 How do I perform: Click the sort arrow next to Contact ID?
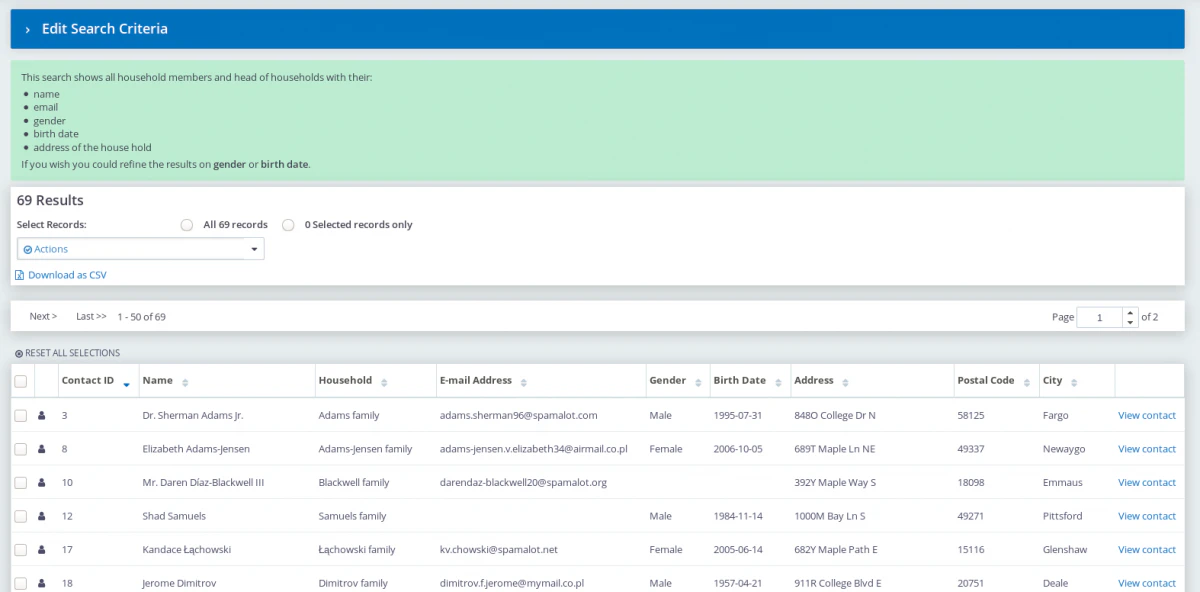[x=126, y=384]
